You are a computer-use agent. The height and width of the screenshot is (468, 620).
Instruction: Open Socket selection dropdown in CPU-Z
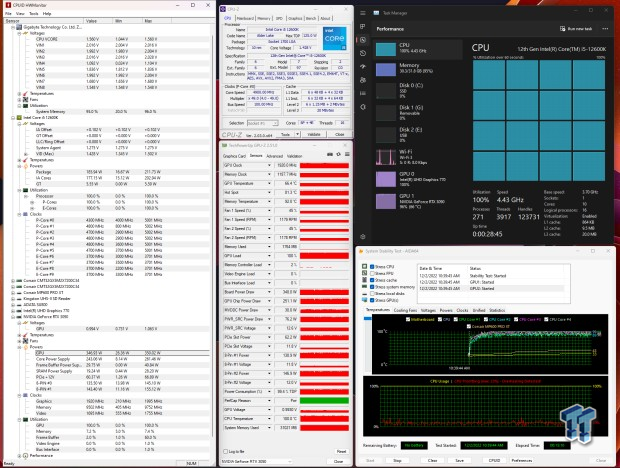[x=263, y=123]
